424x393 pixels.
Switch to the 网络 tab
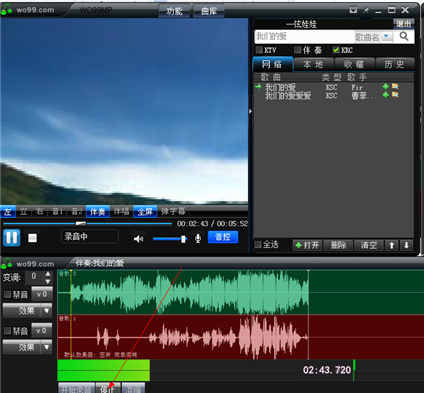272,64
